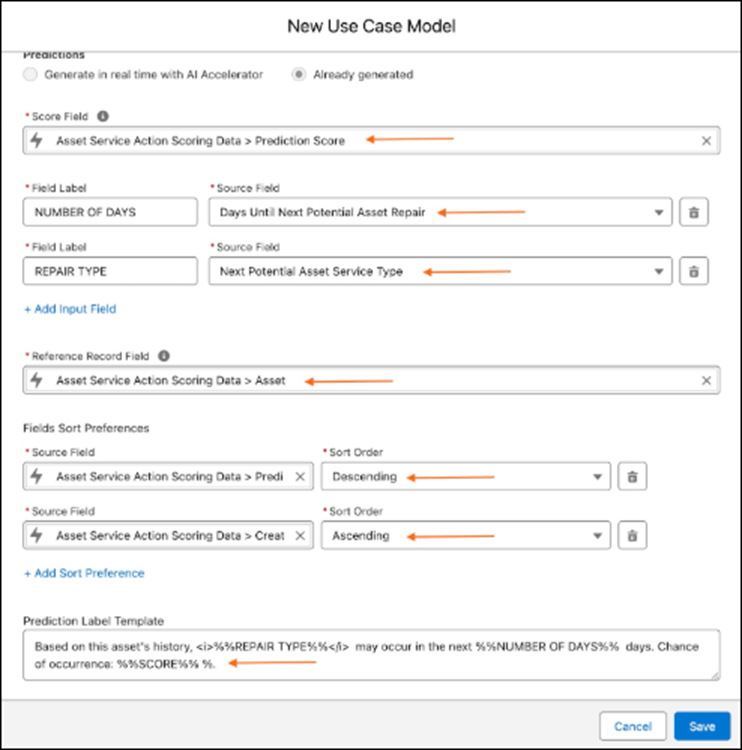Click the Reference Record Field lookup box

[371, 380]
